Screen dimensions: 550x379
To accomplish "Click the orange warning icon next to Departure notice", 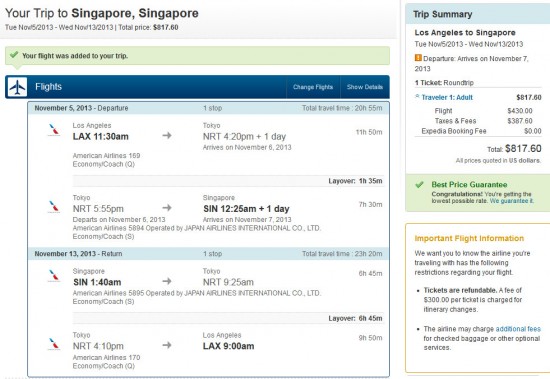I will click(x=418, y=58).
